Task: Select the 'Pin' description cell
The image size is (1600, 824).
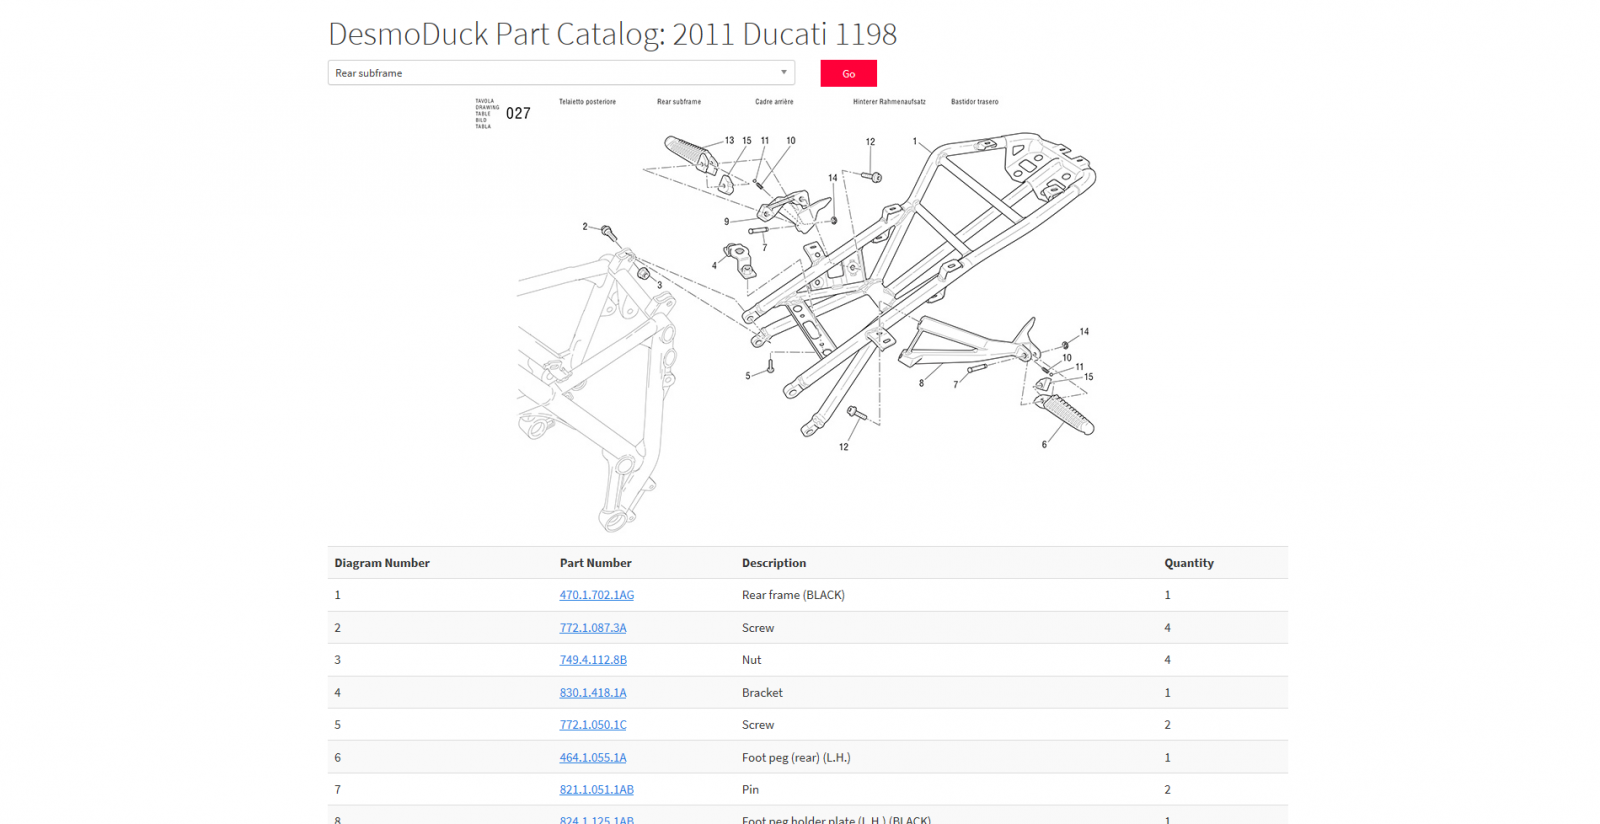Action: pyautogui.click(x=750, y=790)
